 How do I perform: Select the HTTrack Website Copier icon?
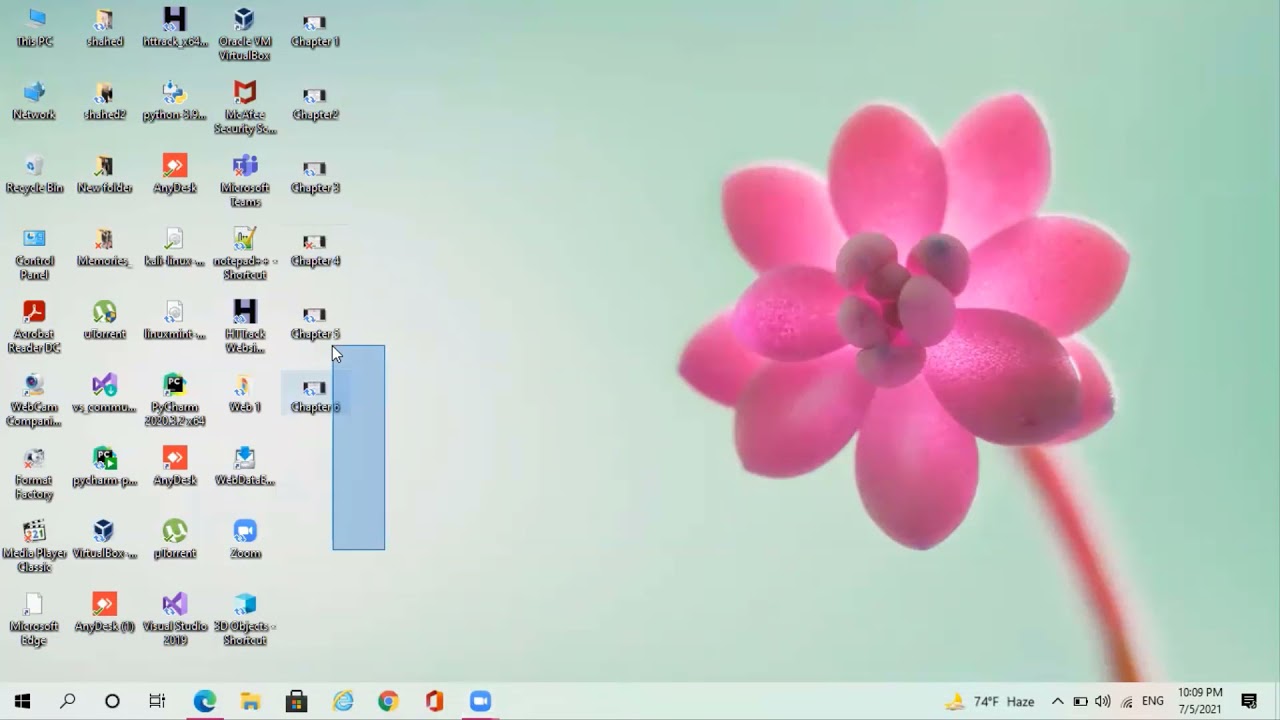click(245, 327)
